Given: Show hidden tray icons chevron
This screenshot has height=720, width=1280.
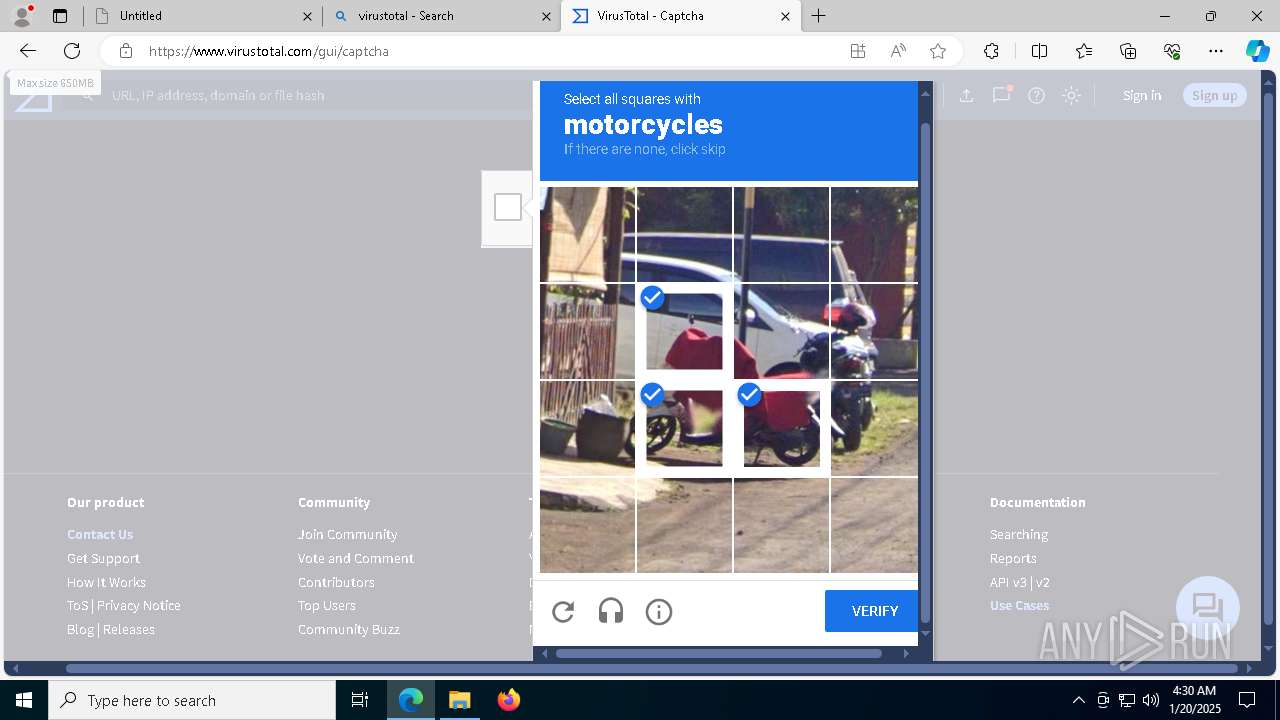Looking at the screenshot, I should point(1078,700).
